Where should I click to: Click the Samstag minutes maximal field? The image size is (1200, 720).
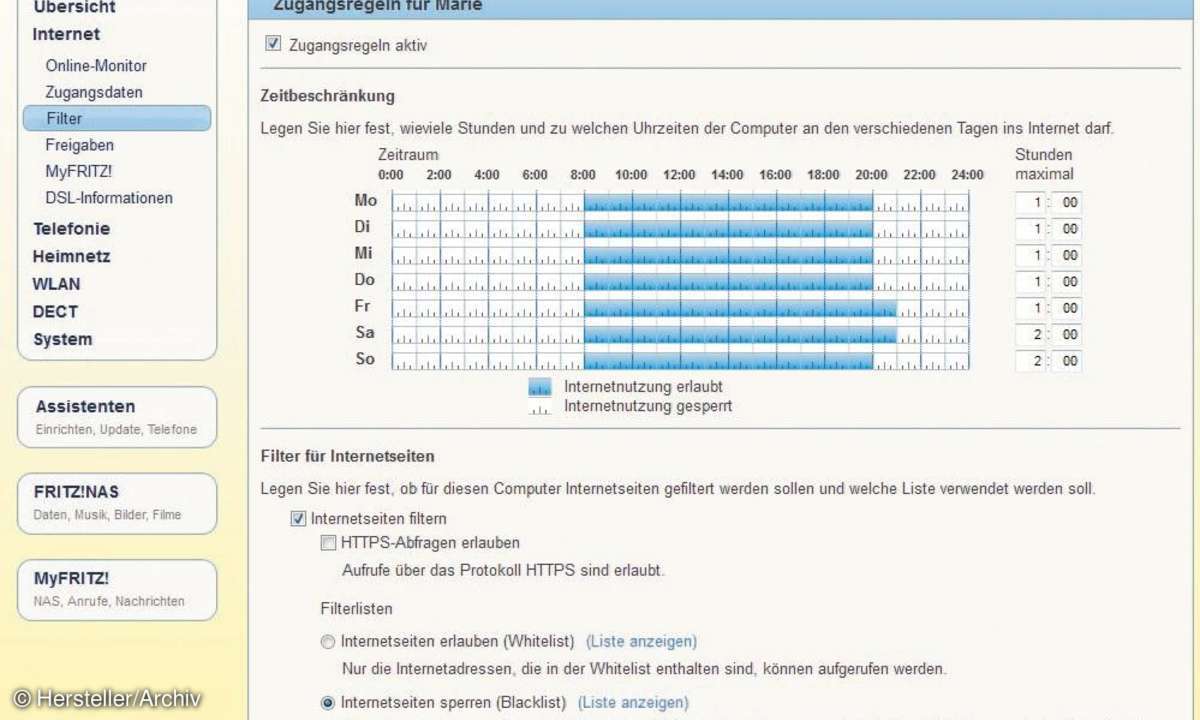1066,335
